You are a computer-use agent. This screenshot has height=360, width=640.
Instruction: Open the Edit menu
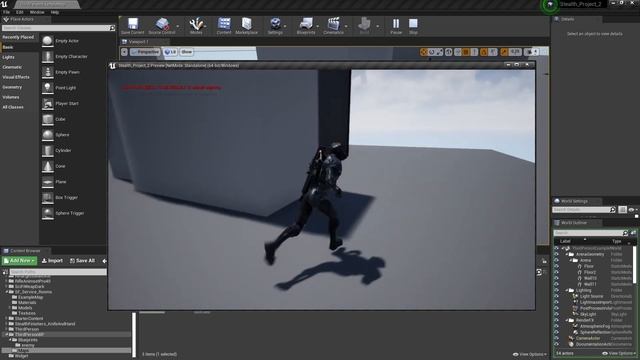coord(20,12)
